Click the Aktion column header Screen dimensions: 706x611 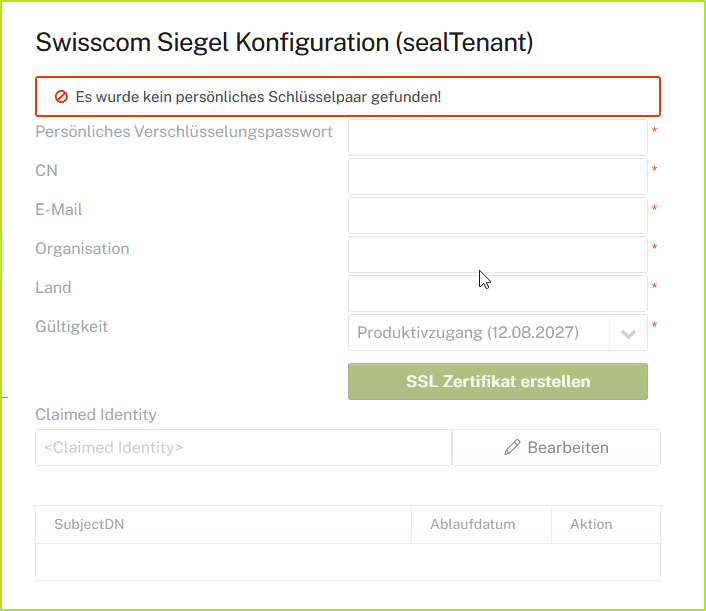click(x=591, y=524)
